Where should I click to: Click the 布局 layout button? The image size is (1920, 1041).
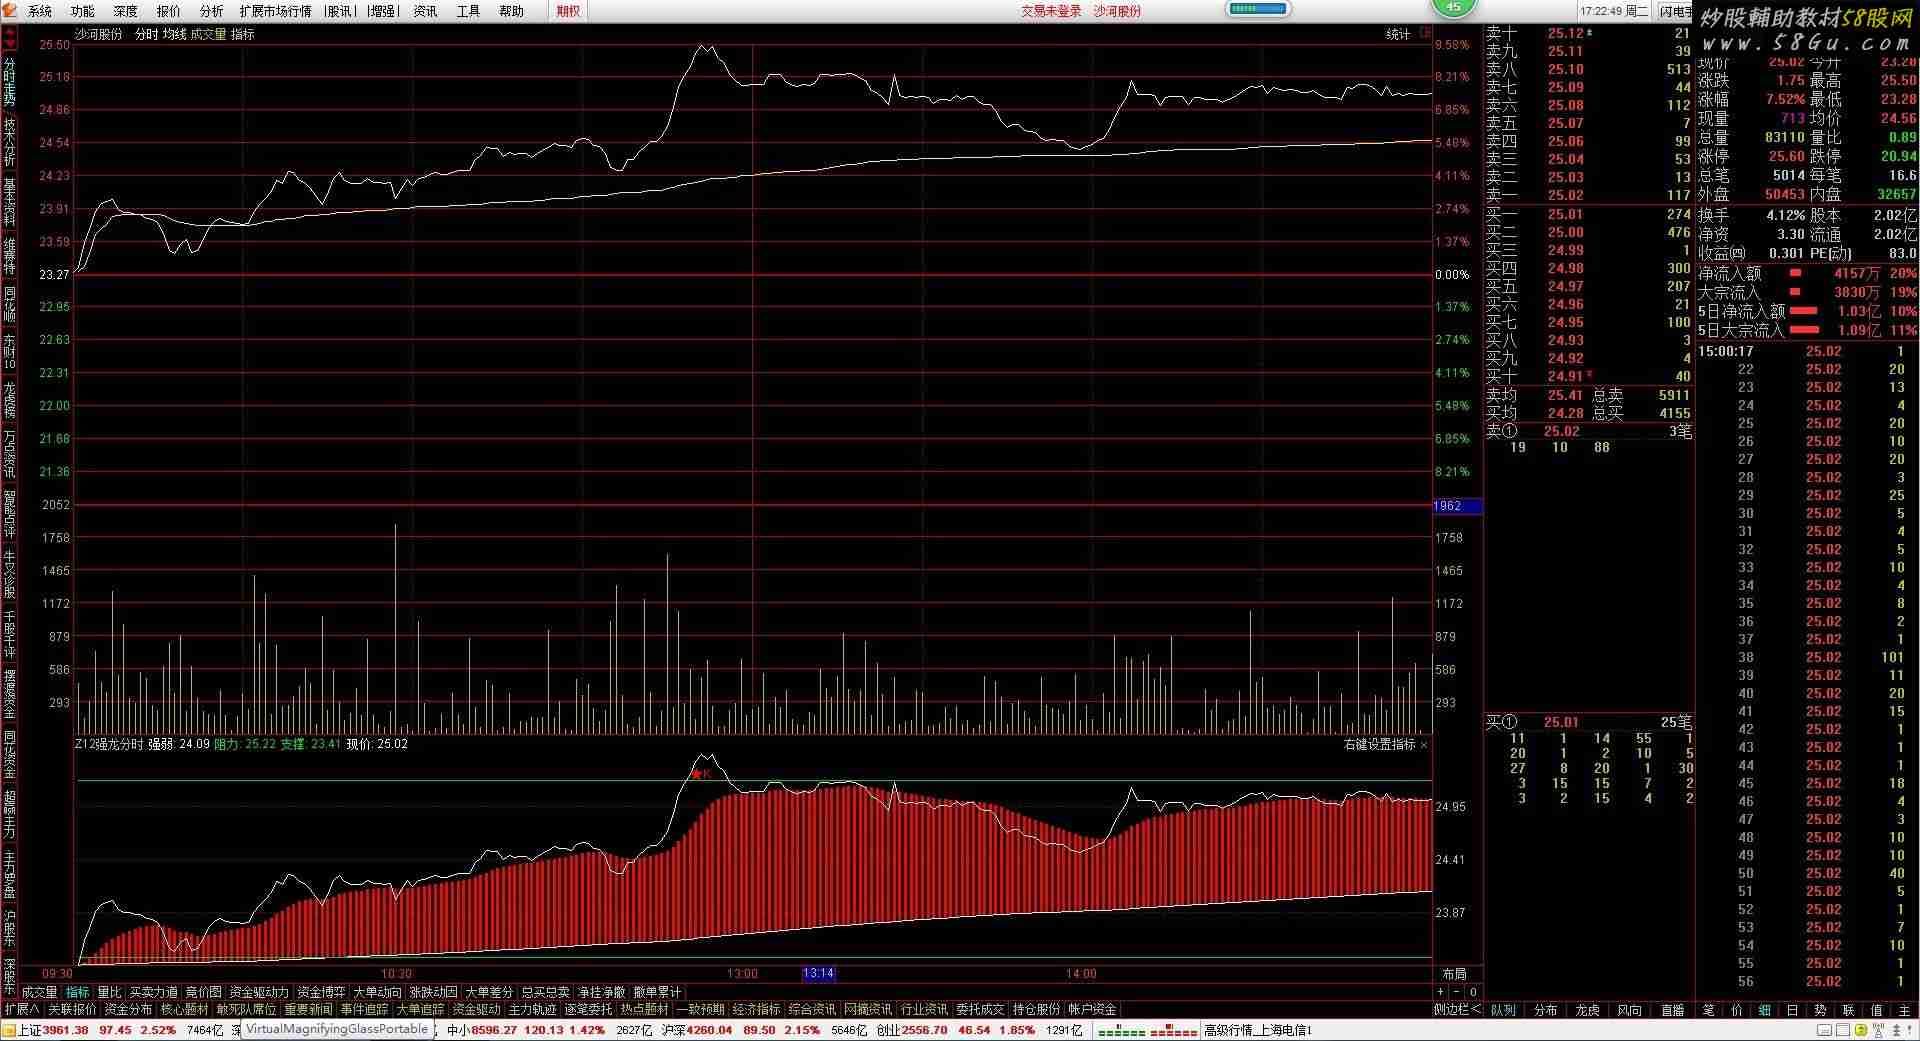click(1454, 974)
